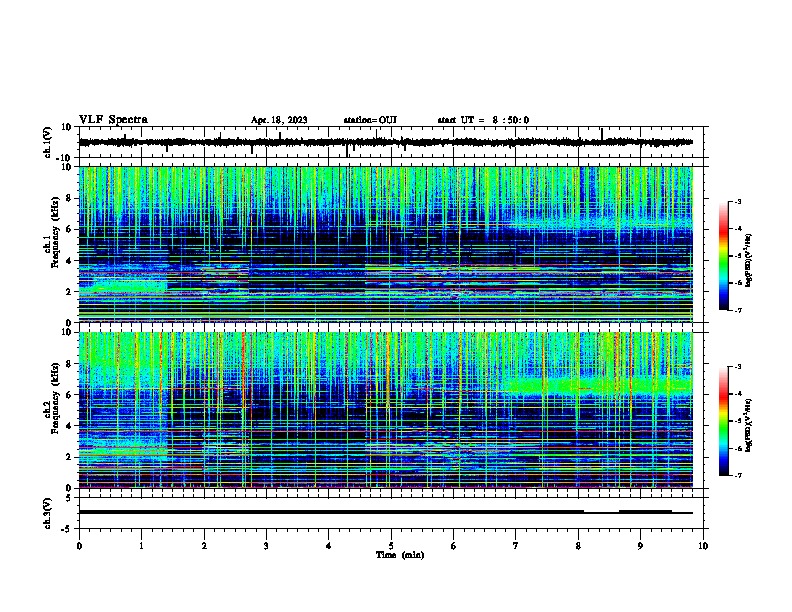Click time-axis tick label "5"
Image resolution: width=792 pixels, height=612 pixels.
(x=391, y=546)
